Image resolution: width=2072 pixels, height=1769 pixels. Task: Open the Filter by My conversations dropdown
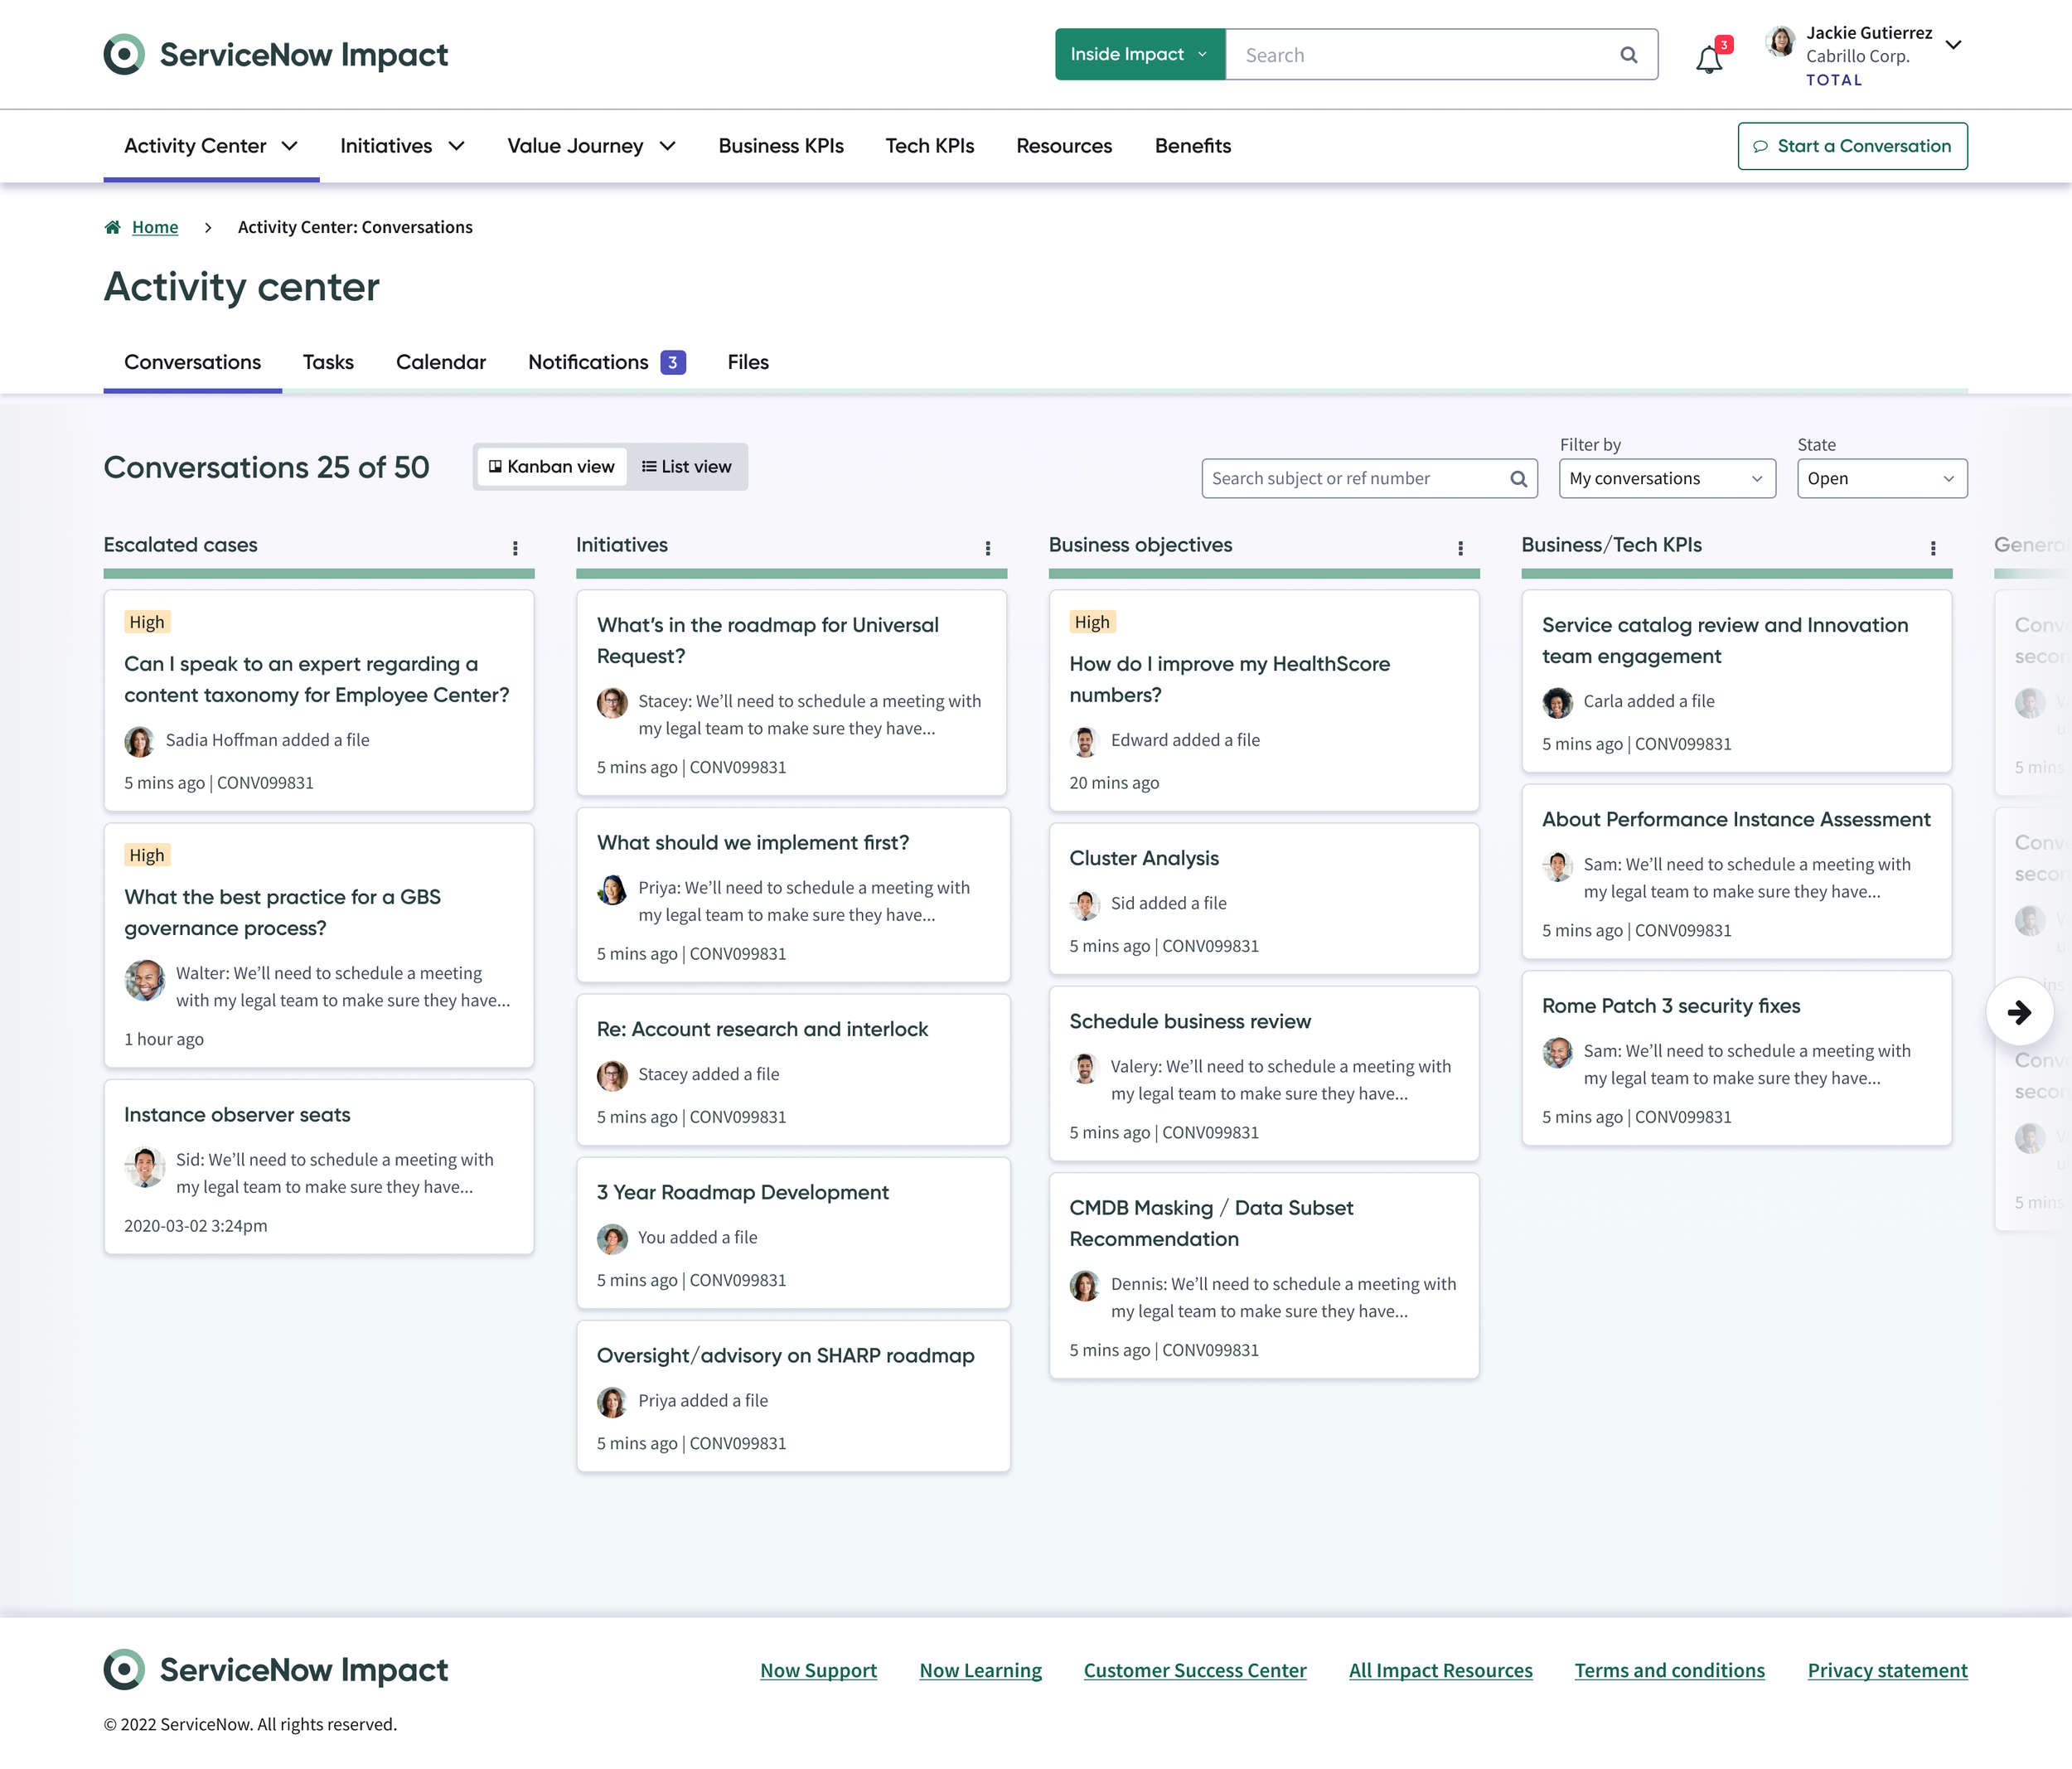tap(1667, 479)
